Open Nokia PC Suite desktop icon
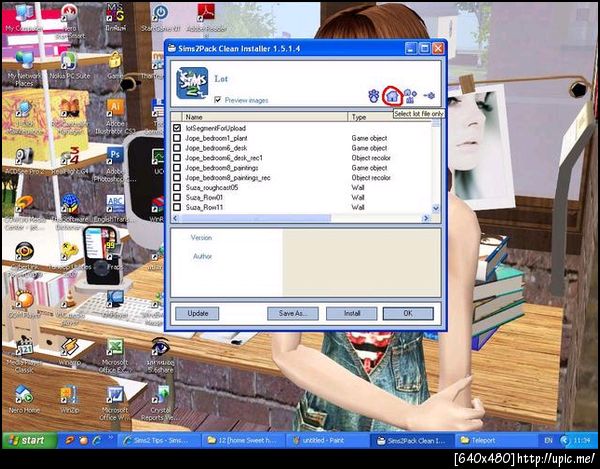 click(x=69, y=66)
